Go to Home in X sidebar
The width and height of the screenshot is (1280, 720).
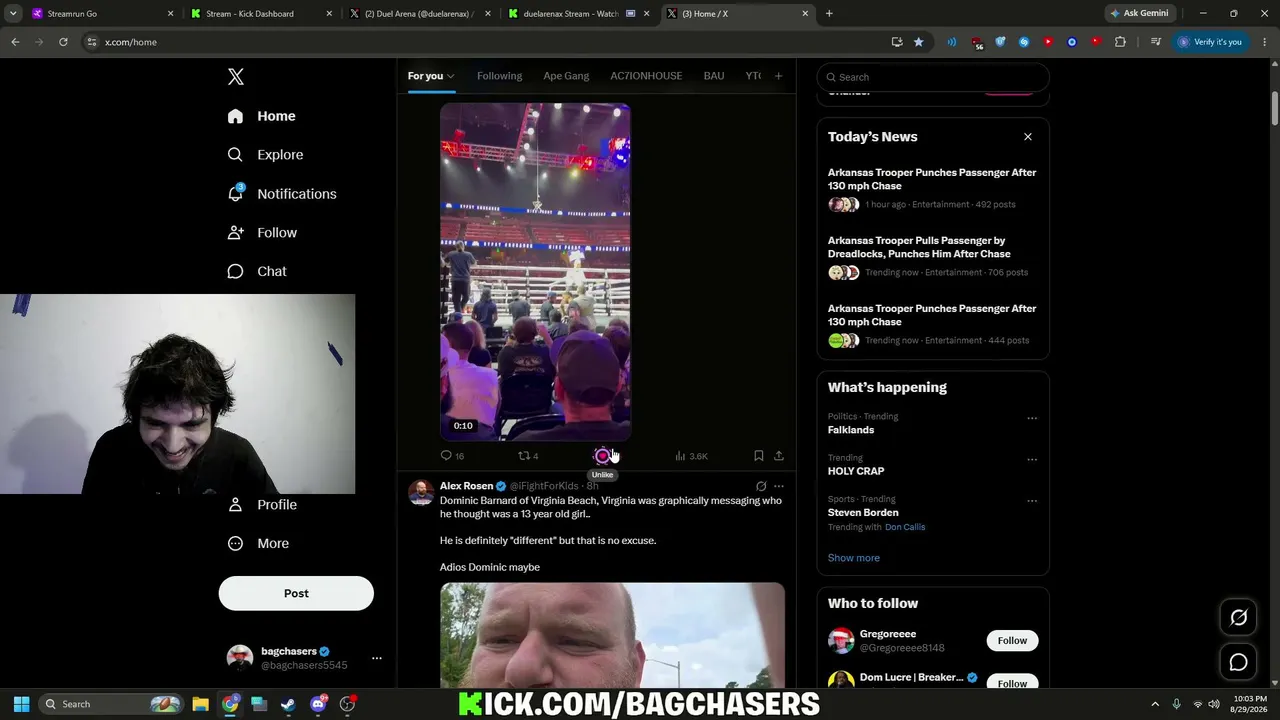(x=261, y=116)
